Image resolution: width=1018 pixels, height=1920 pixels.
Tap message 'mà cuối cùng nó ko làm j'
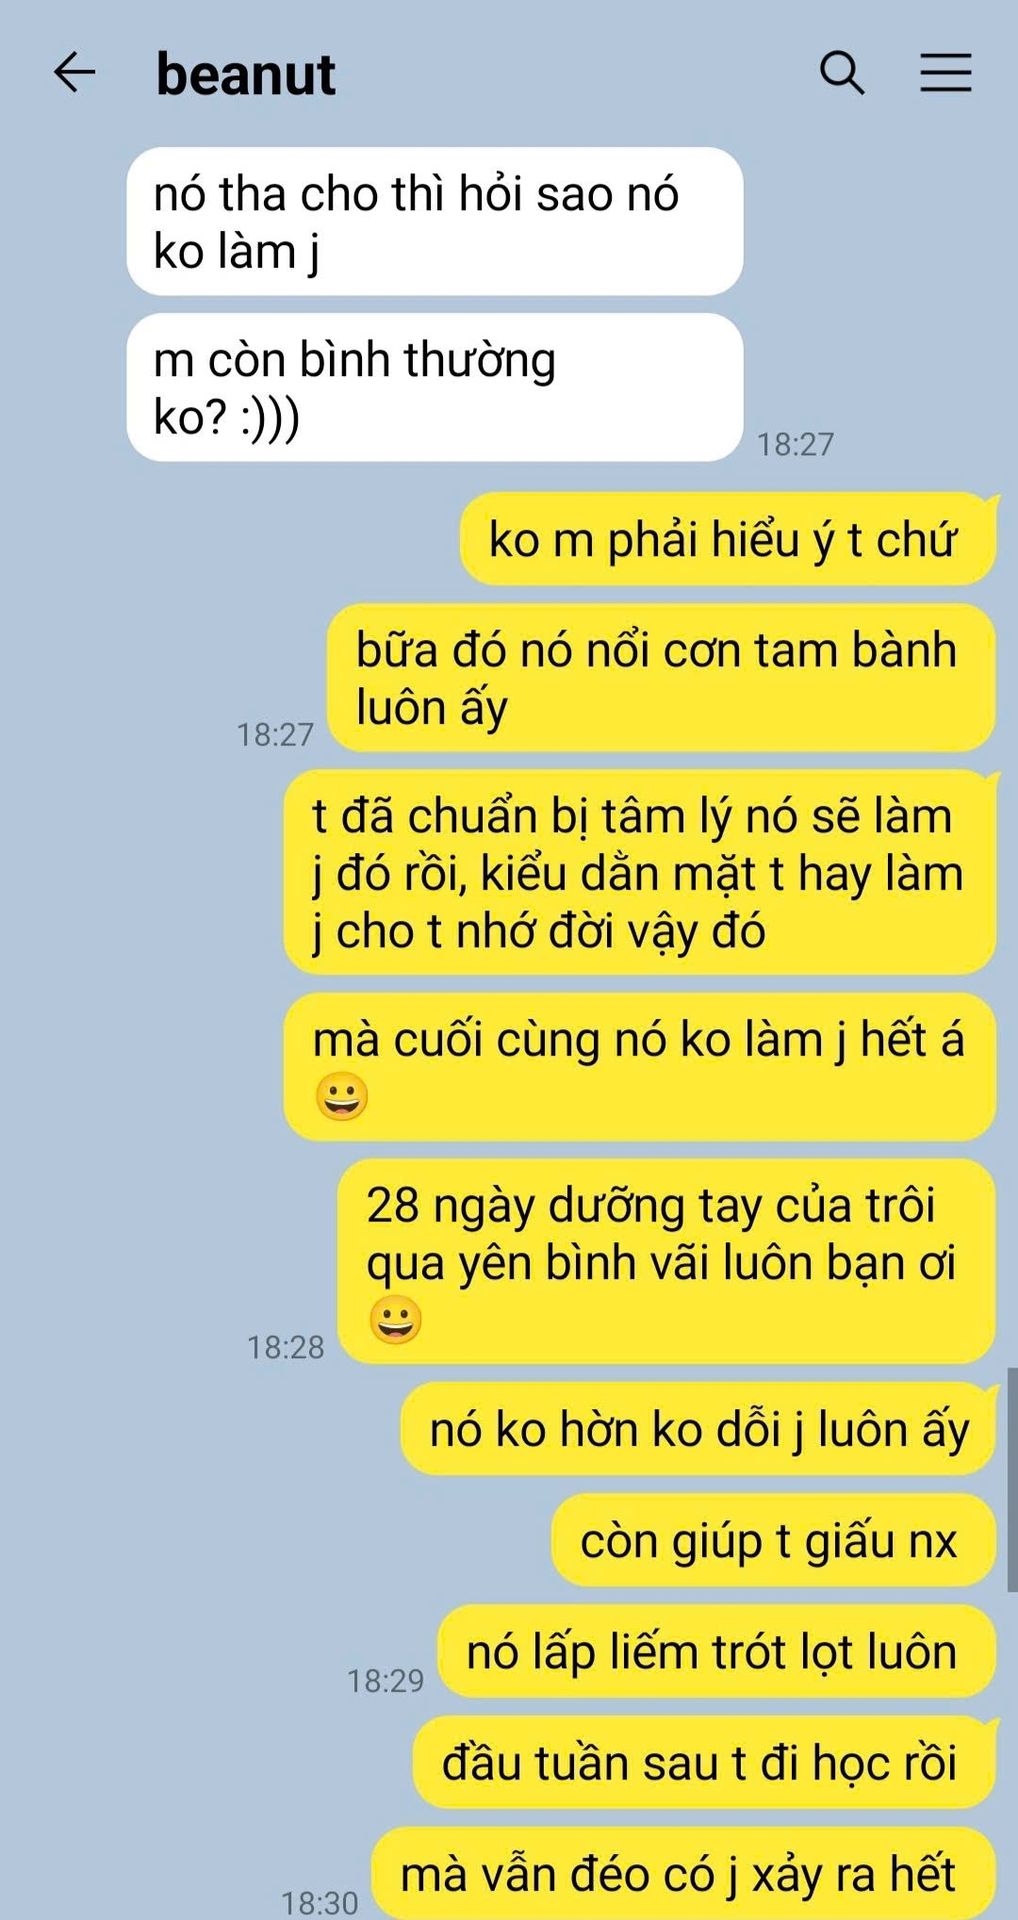pyautogui.click(x=640, y=1067)
